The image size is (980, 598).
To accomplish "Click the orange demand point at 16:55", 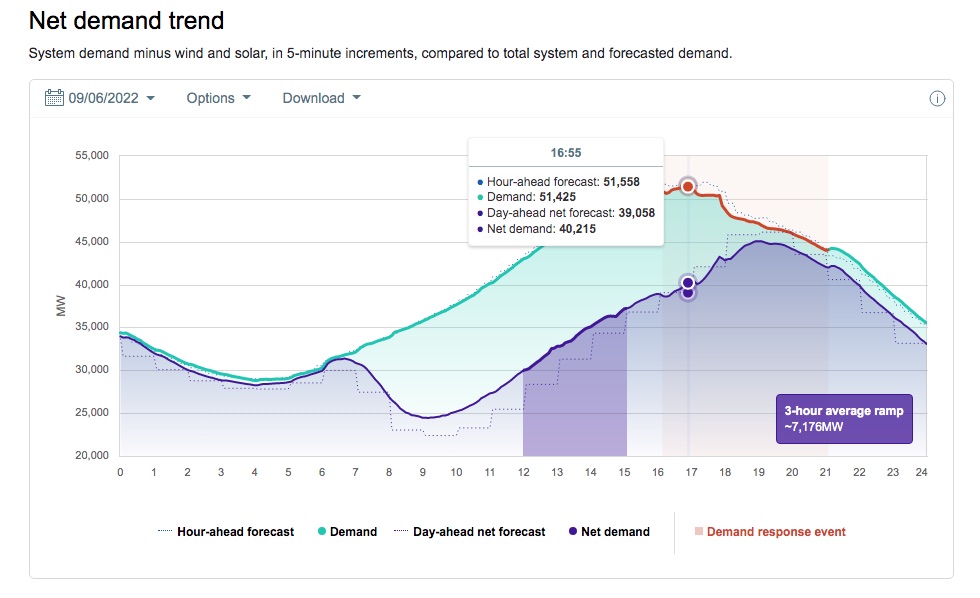I will pos(688,186).
